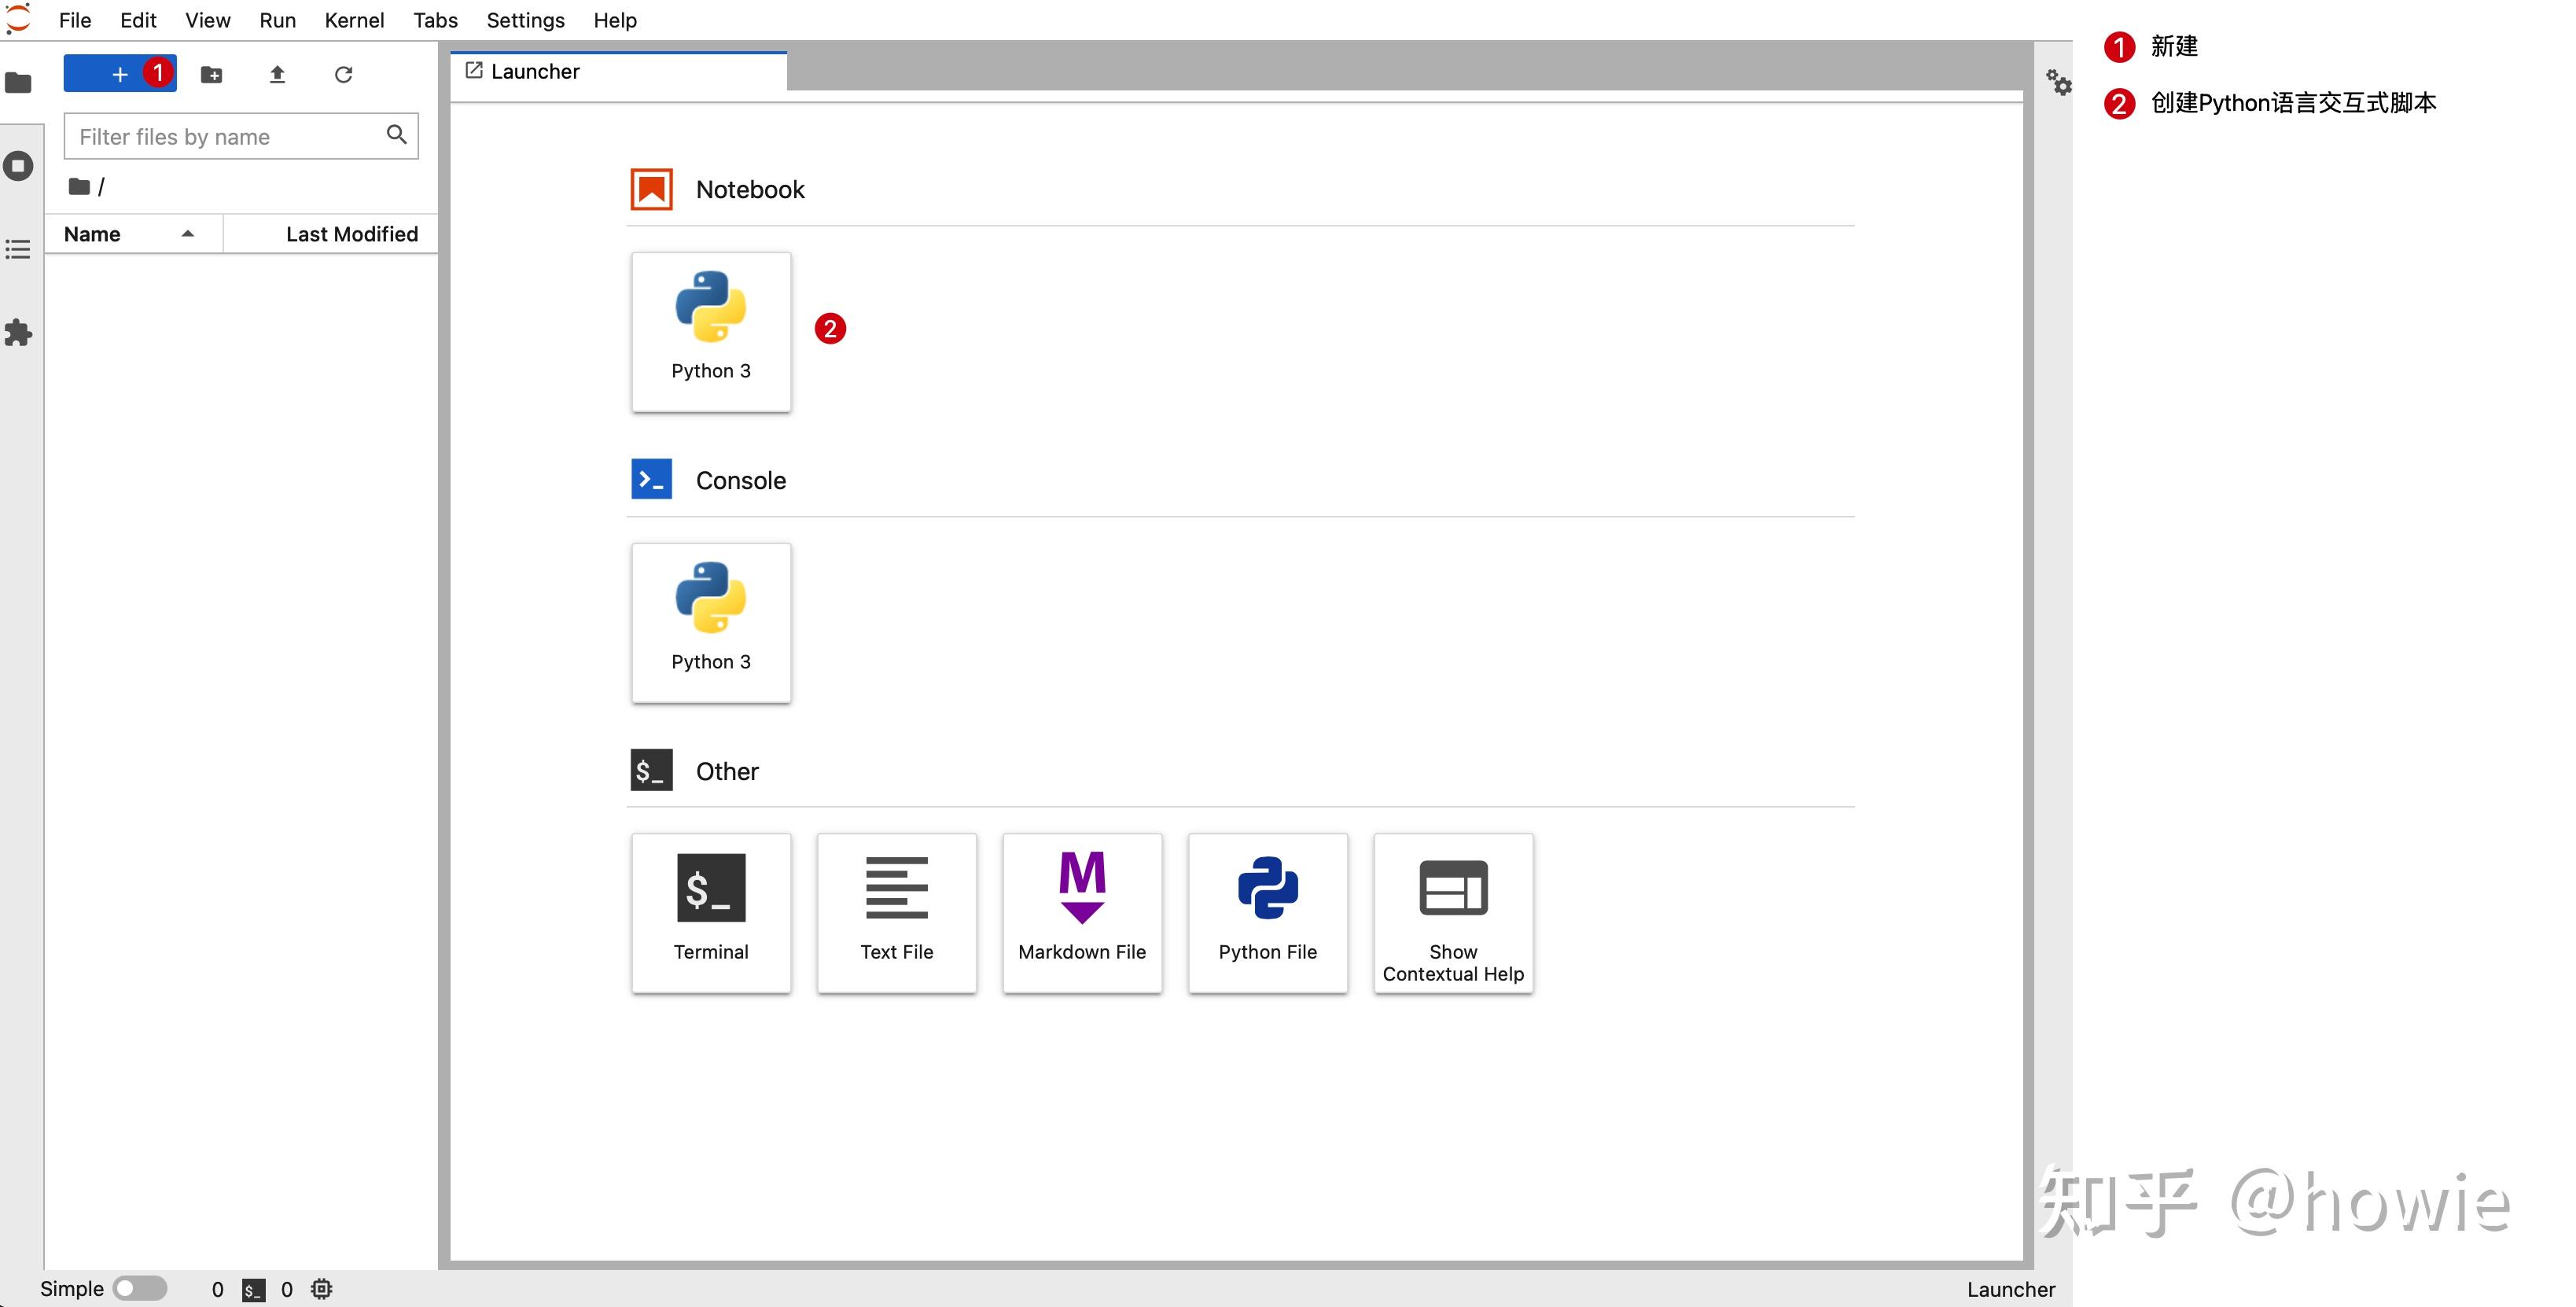
Task: Open the Settings menu
Action: [x=525, y=20]
